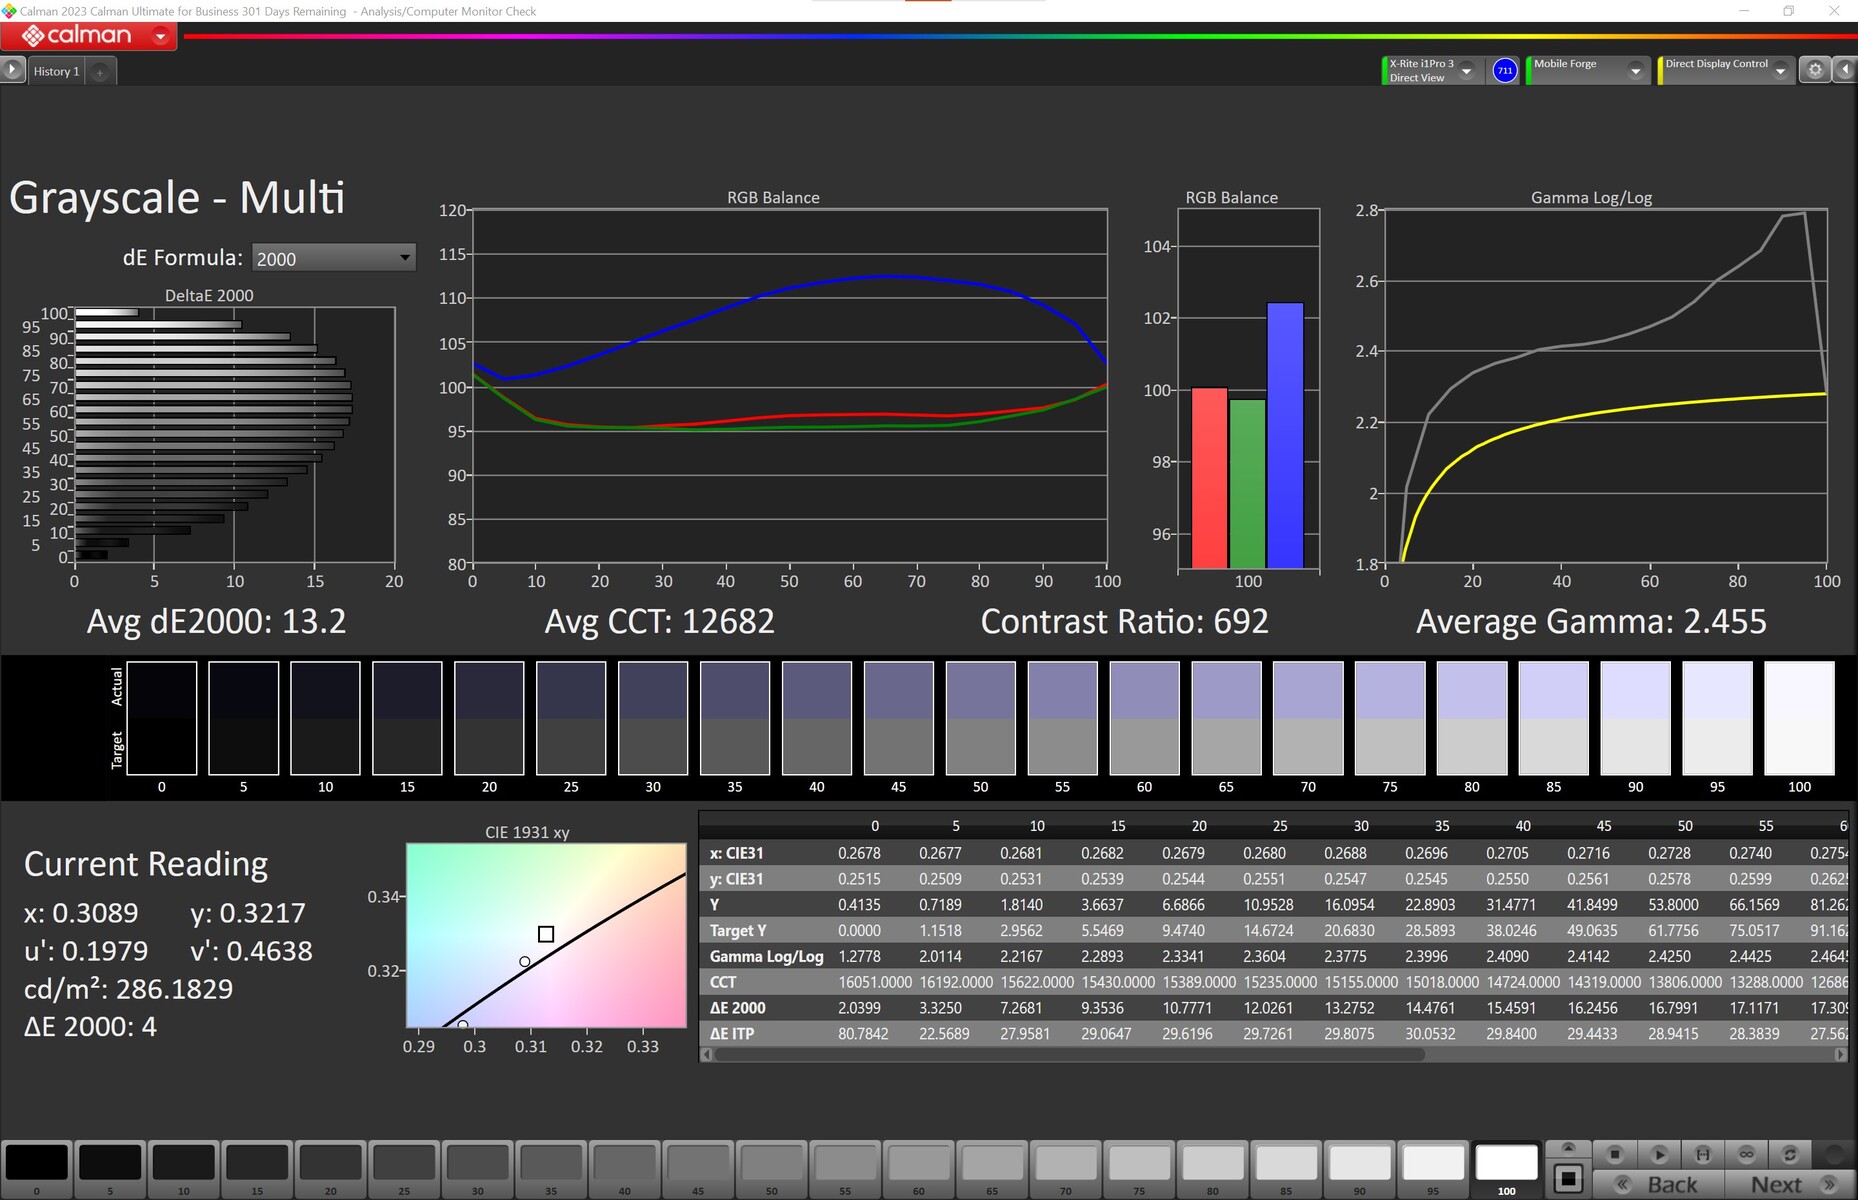Open settings gear icon
The height and width of the screenshot is (1200, 1858).
[1815, 70]
